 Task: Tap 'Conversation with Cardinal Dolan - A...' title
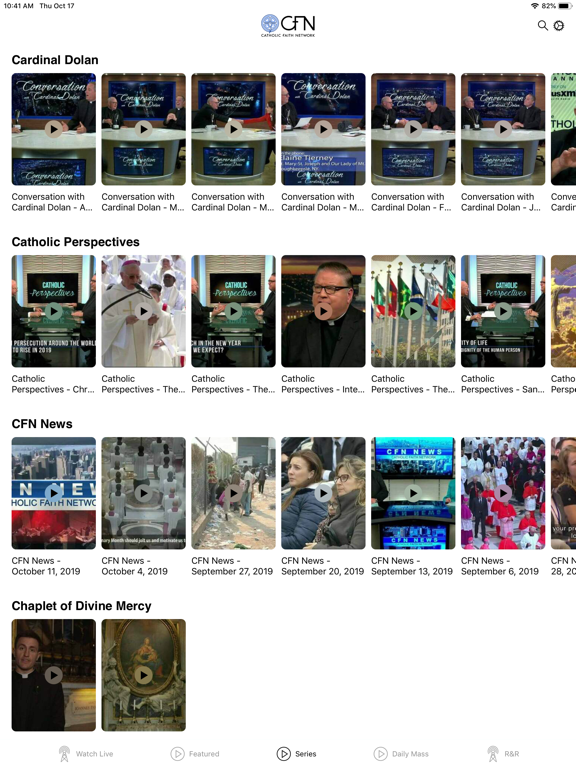click(52, 202)
